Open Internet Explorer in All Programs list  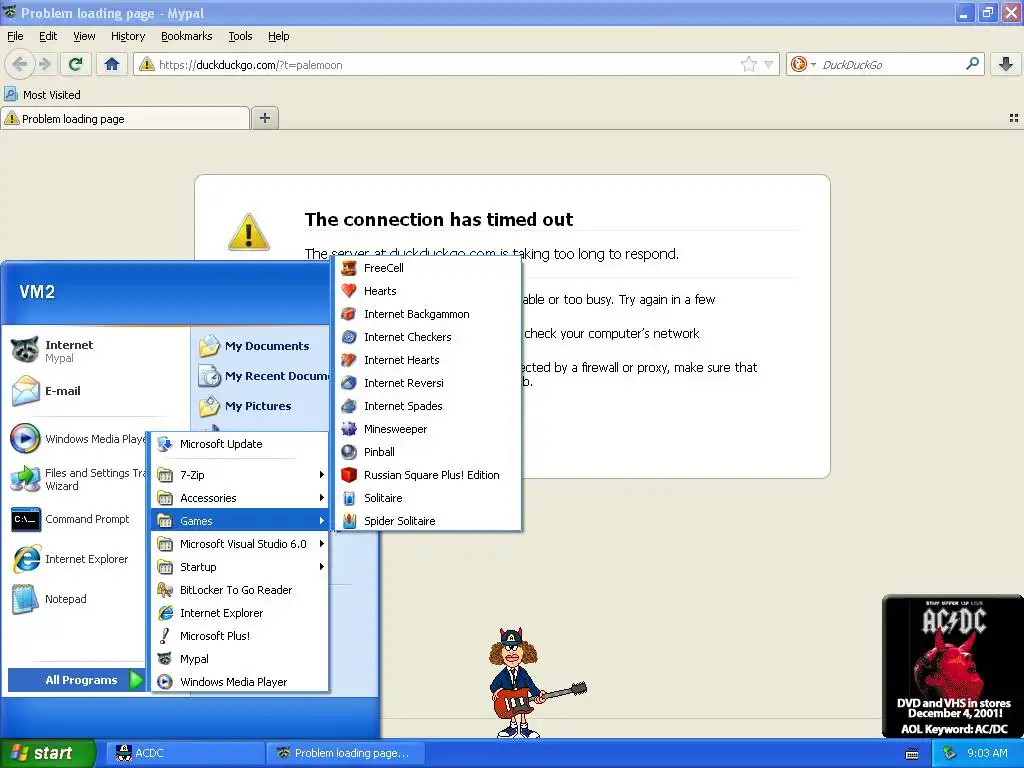(240, 613)
